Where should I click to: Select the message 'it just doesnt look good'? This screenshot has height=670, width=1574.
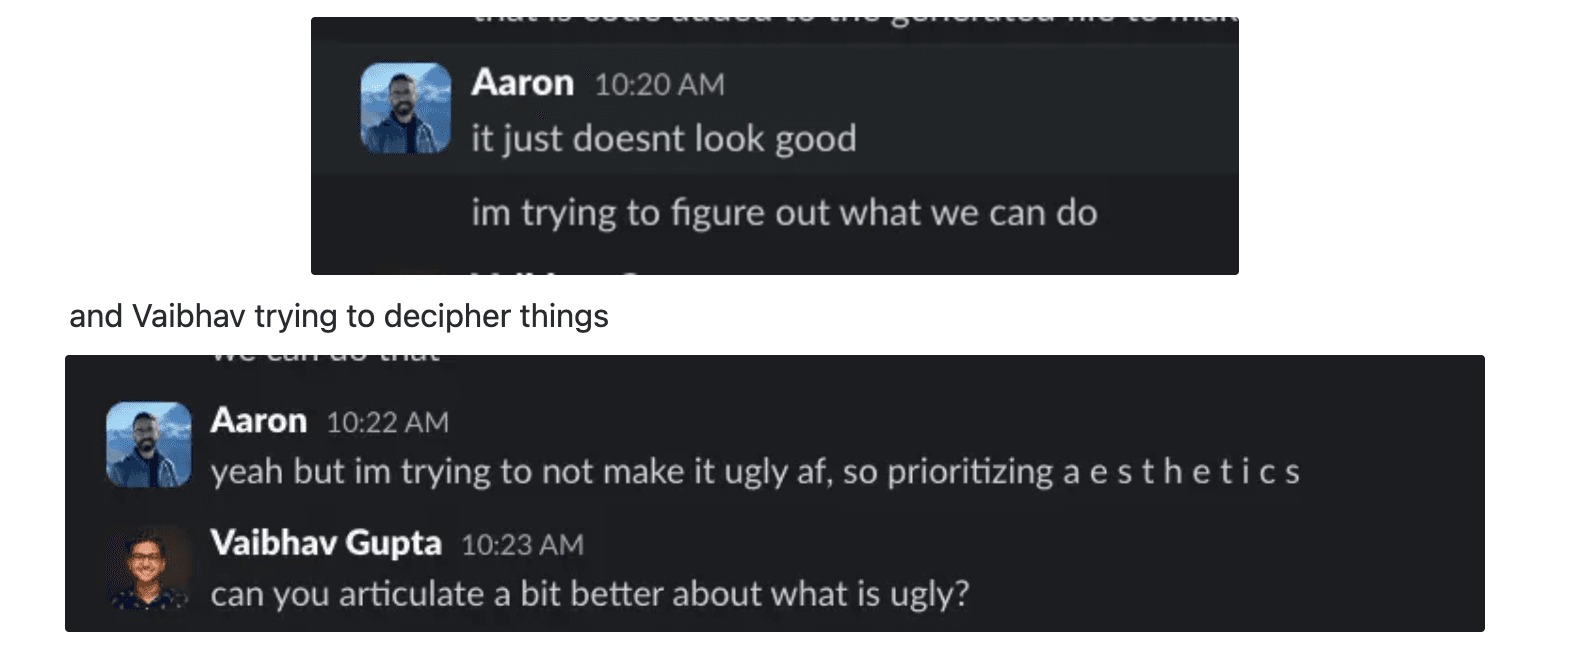point(664,138)
